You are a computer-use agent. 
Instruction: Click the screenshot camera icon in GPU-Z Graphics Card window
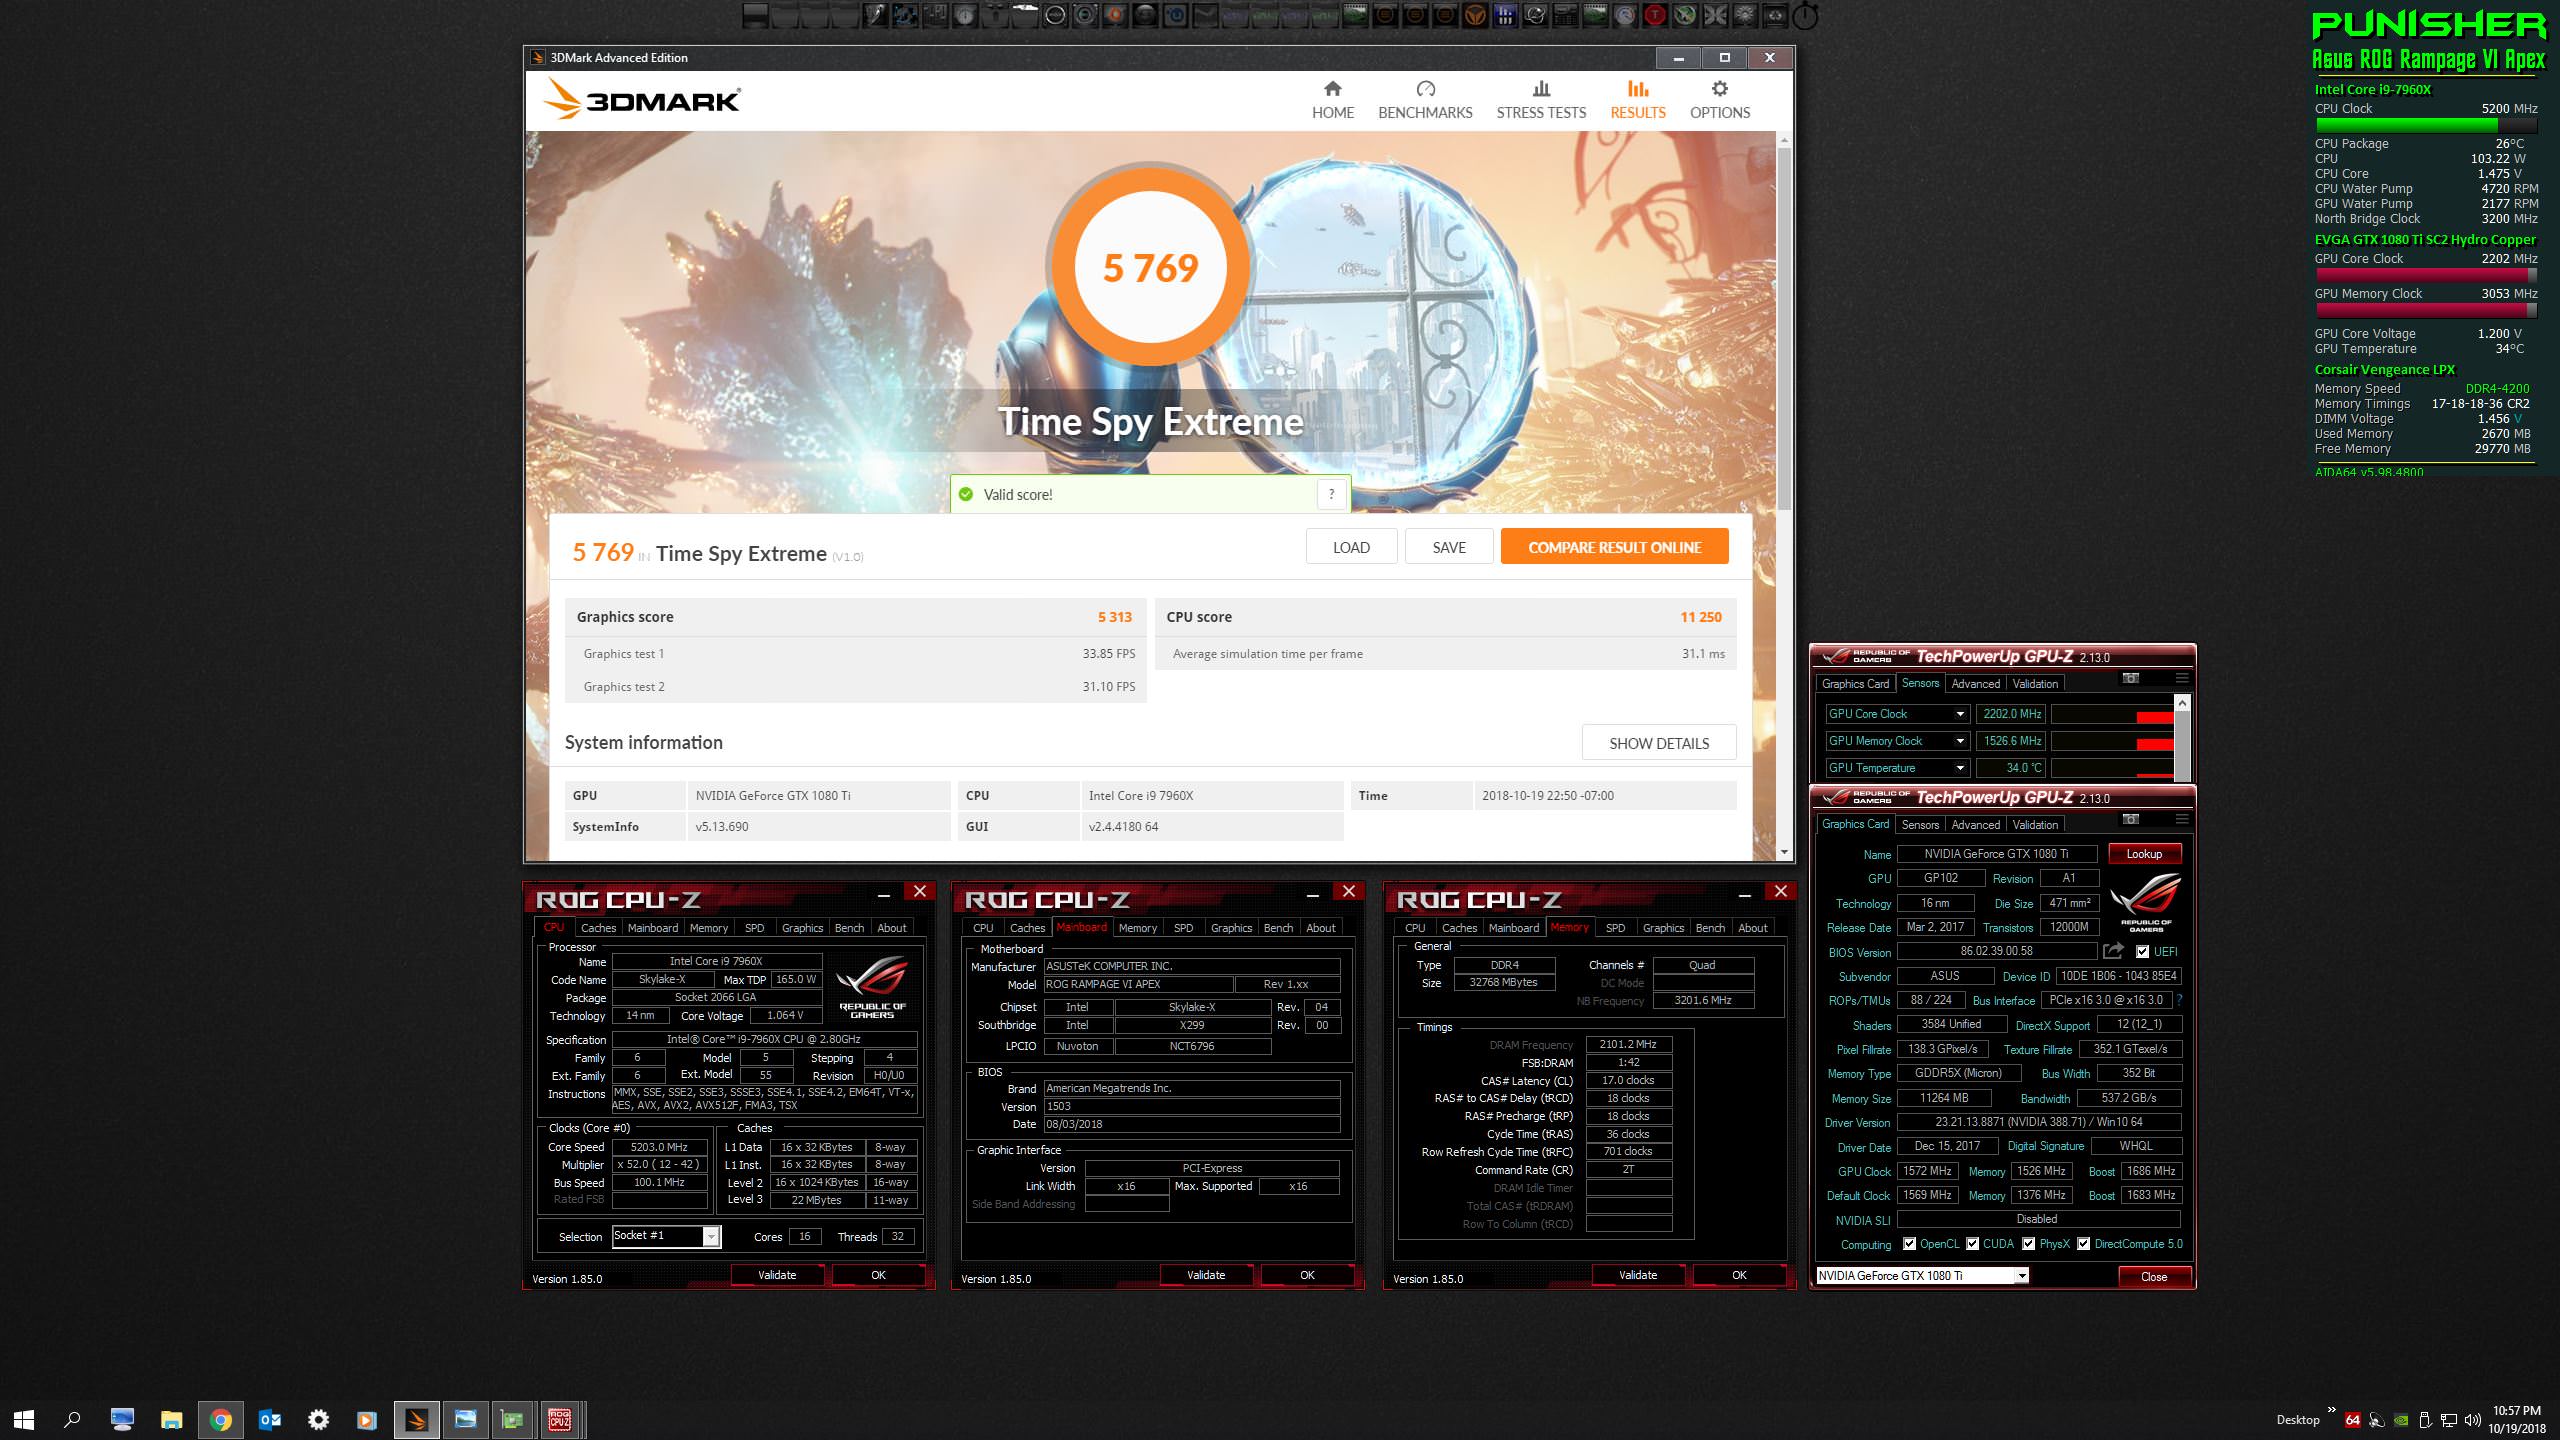pos(2131,819)
